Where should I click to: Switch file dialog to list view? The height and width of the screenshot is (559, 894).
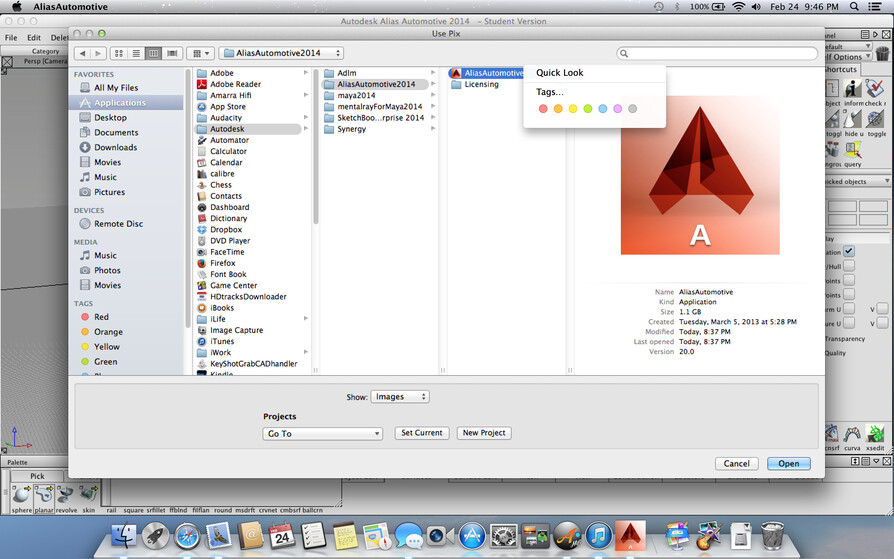coord(136,53)
